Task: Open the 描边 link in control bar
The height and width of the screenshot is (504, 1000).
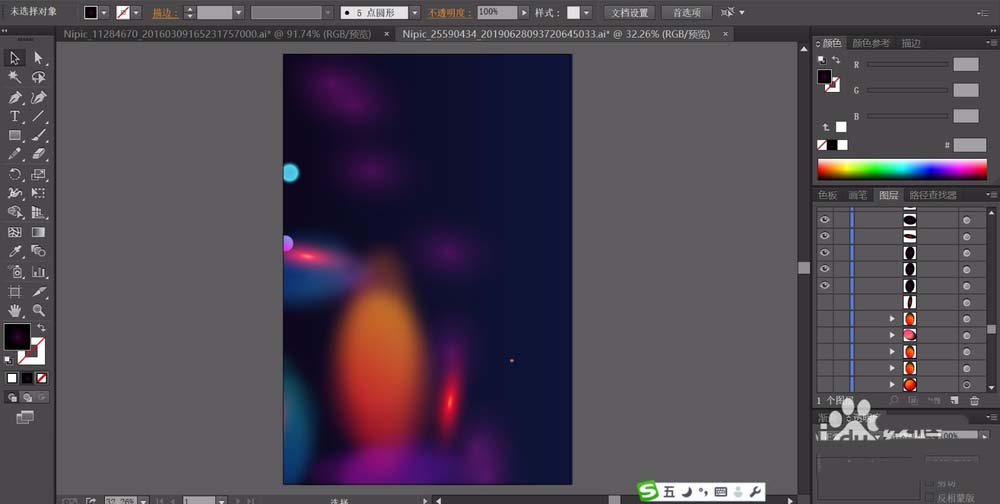Action: coord(165,13)
